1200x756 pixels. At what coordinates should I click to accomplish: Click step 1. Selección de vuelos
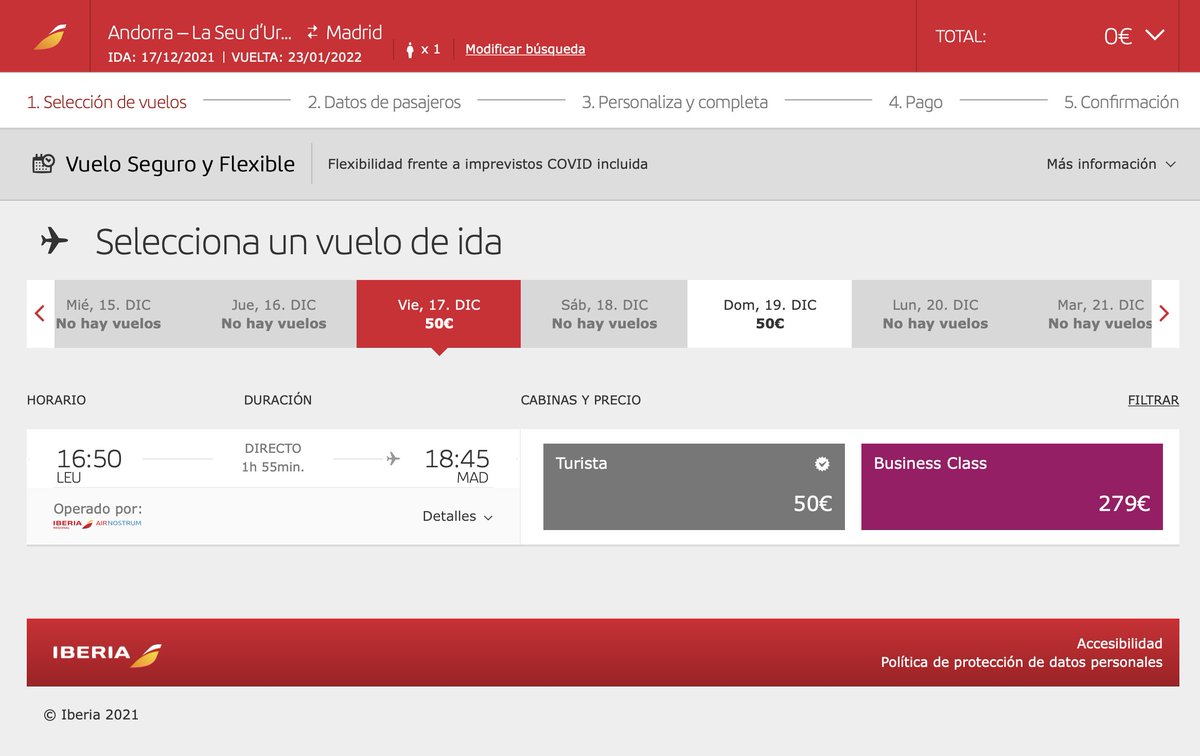[x=107, y=102]
